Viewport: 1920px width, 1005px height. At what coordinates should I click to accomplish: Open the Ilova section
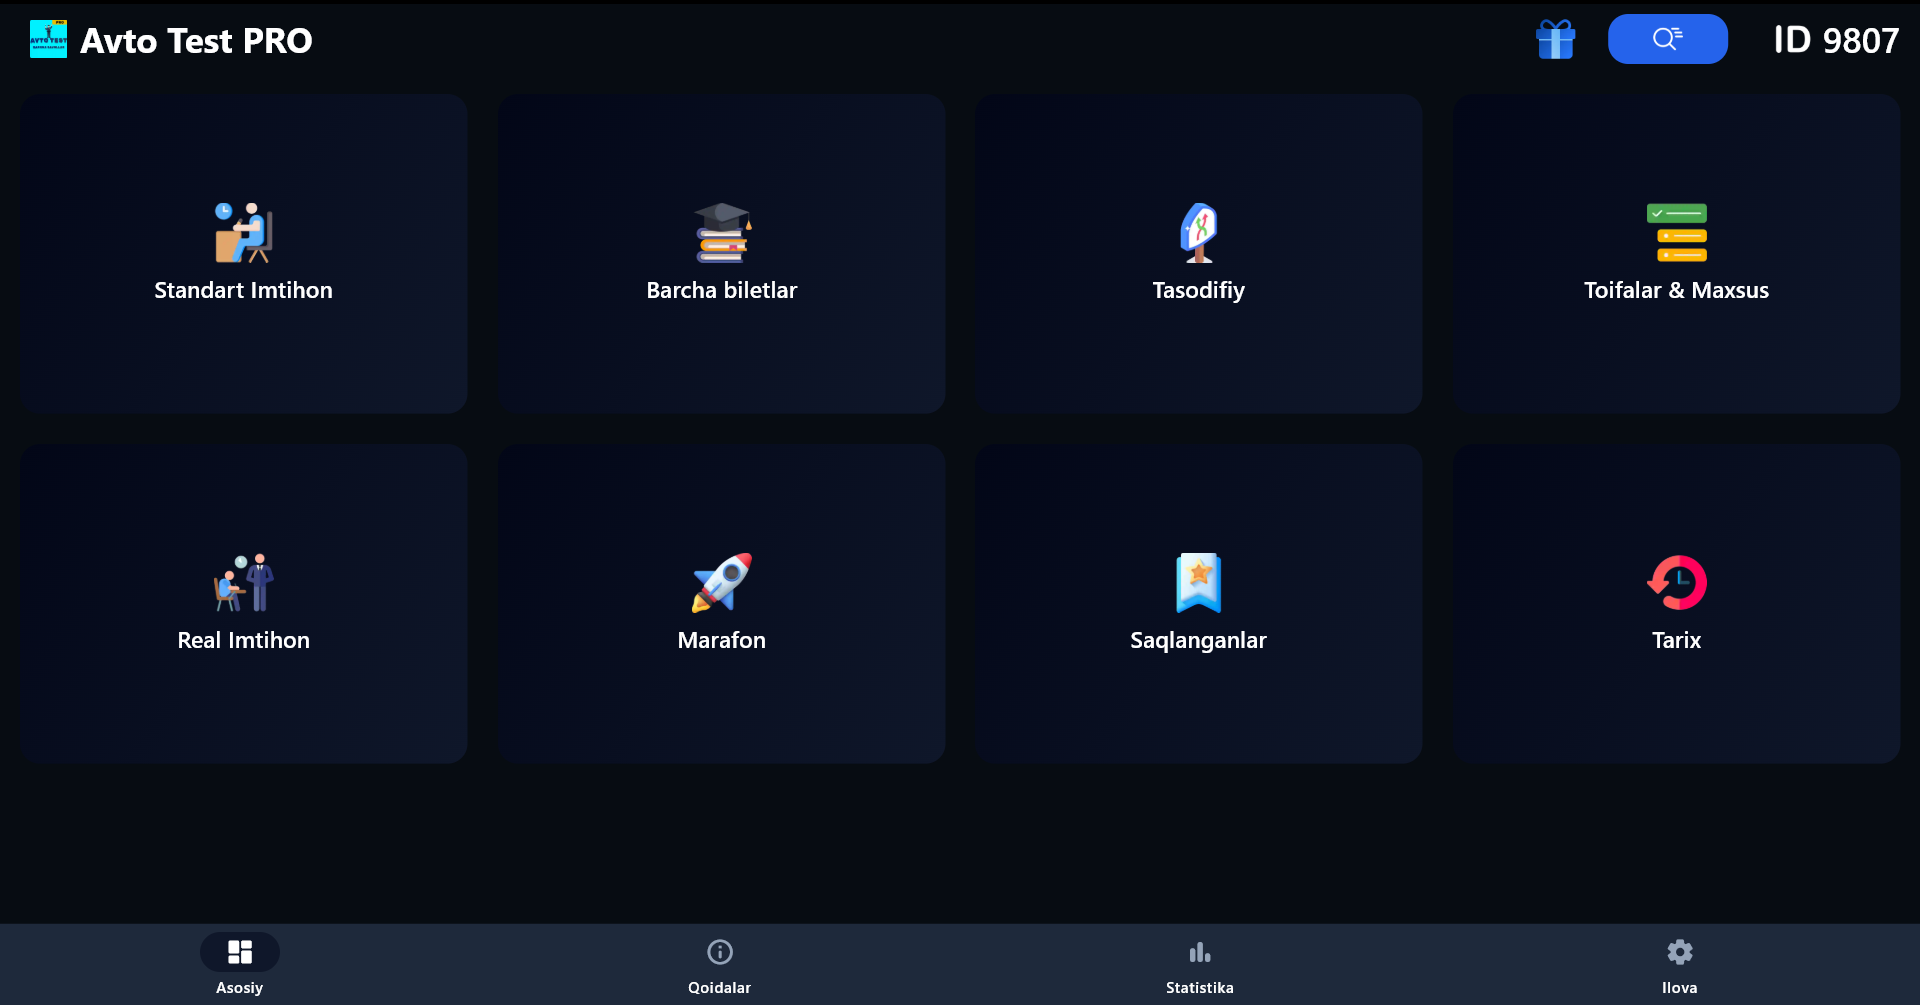[x=1681, y=964]
